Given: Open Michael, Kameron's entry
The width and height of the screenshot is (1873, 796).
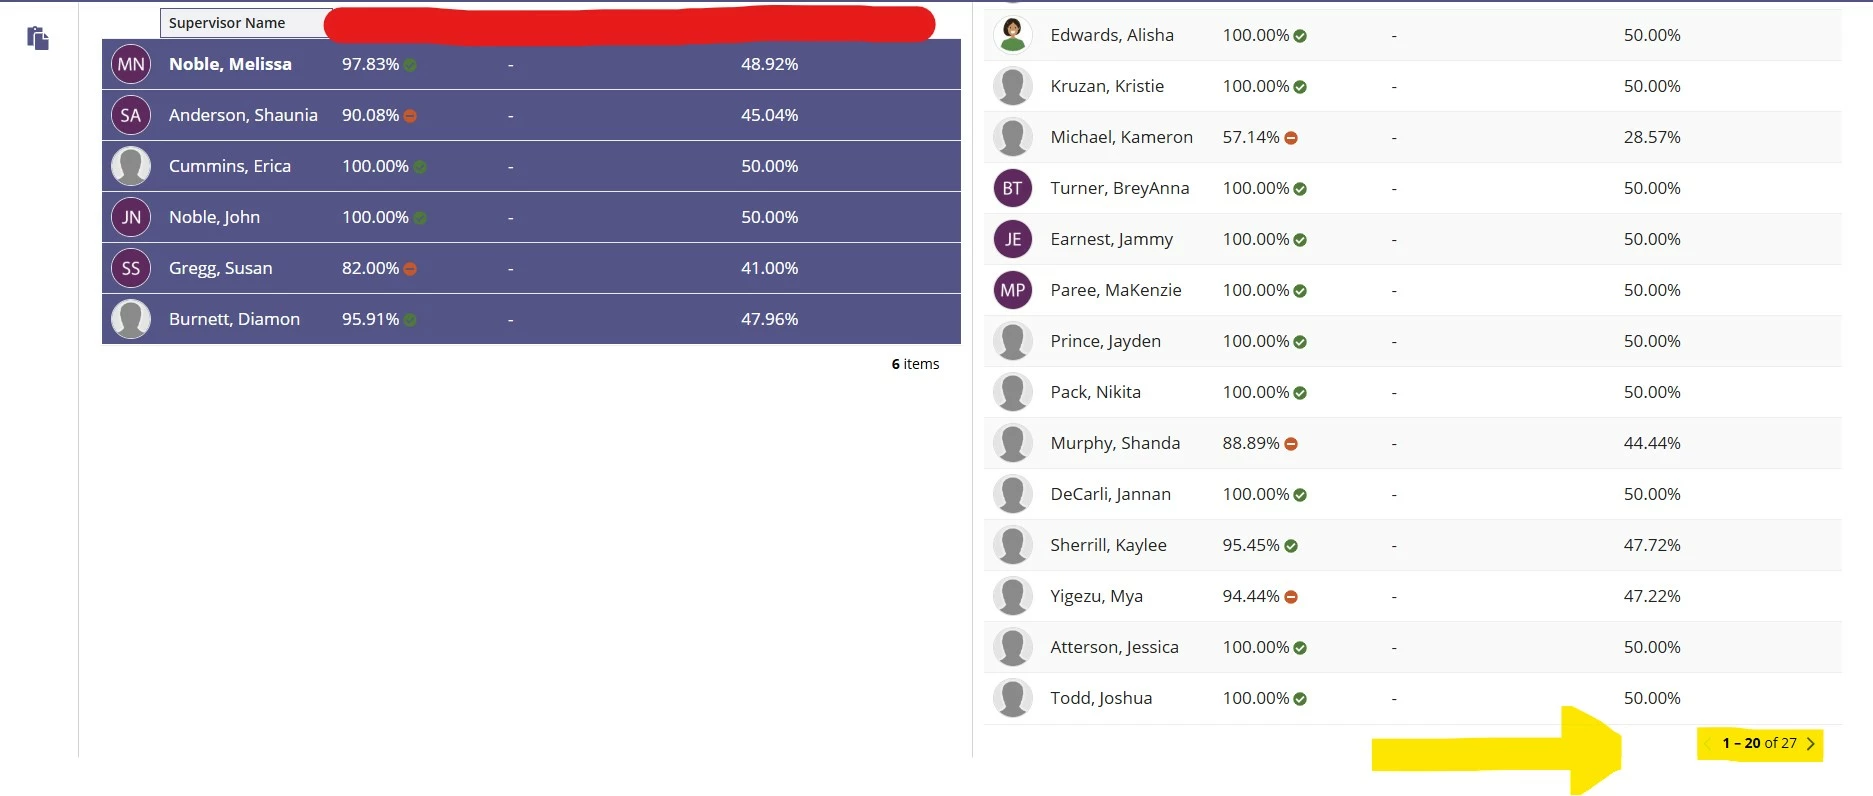Looking at the screenshot, I should tap(1413, 137).
